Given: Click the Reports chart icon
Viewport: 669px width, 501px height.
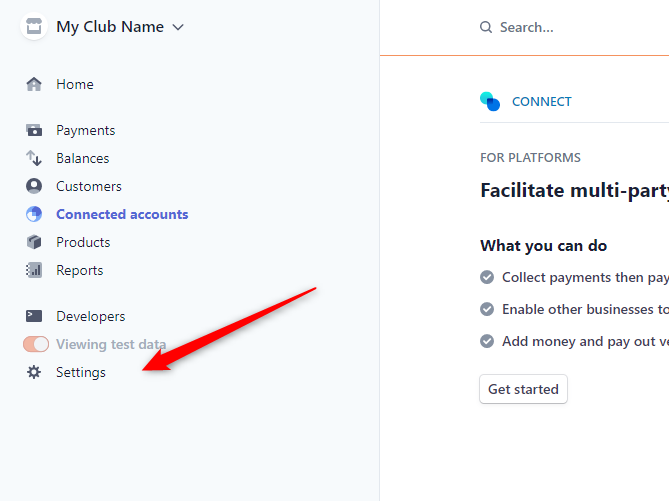Looking at the screenshot, I should [x=34, y=270].
